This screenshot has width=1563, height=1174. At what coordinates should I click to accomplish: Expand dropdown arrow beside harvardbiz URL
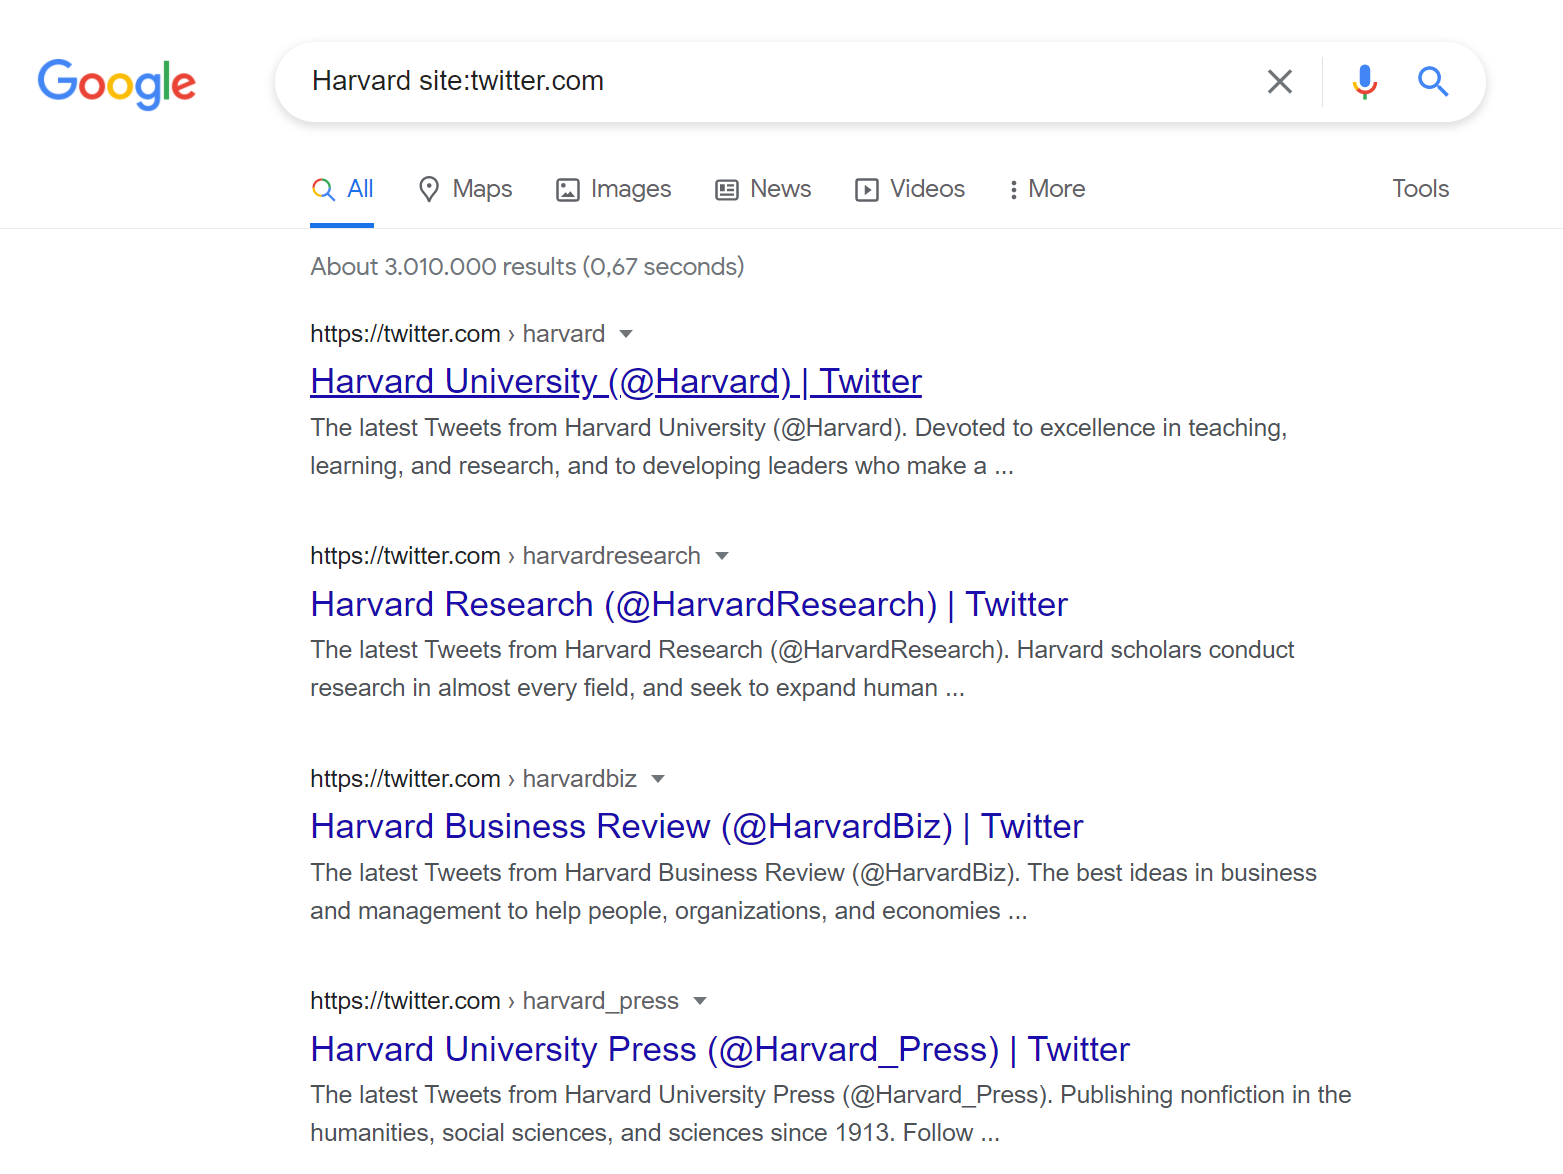tap(658, 779)
